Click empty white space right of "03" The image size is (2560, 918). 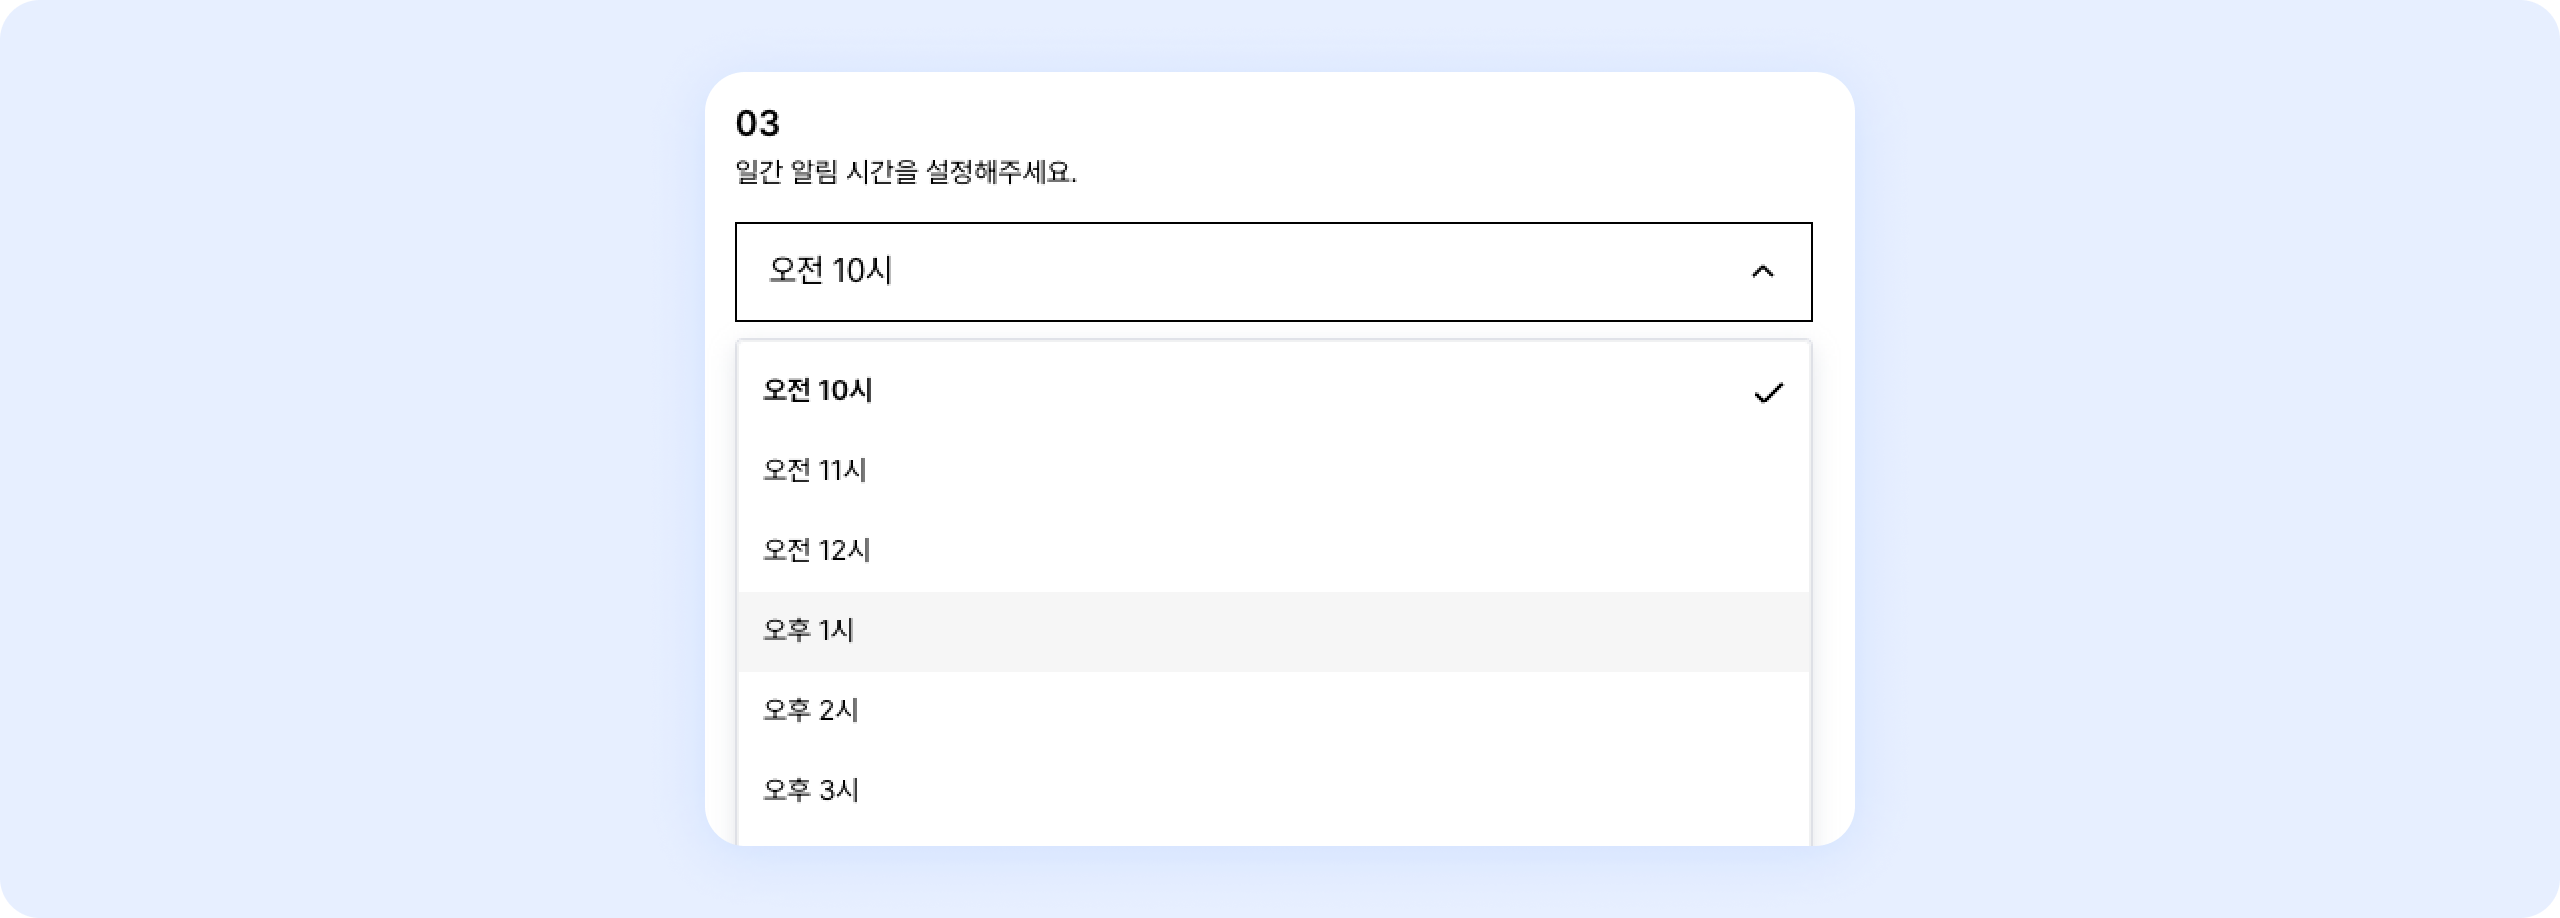[1300, 124]
